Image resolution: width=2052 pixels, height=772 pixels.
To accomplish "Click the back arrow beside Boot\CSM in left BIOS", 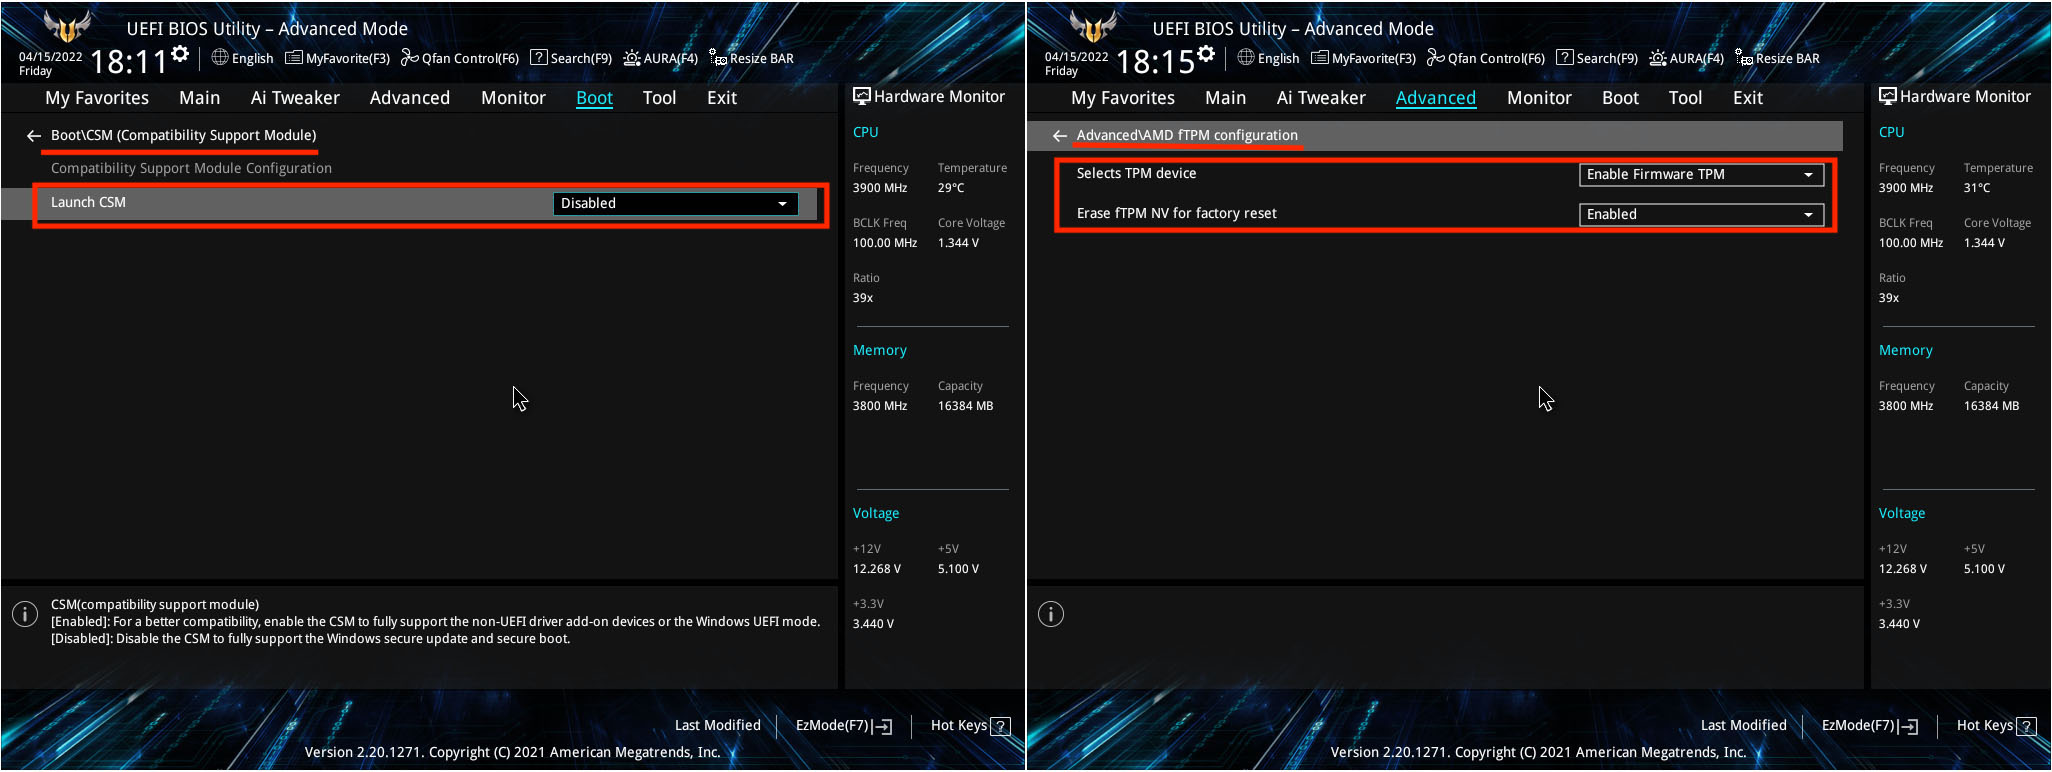I will click(34, 135).
